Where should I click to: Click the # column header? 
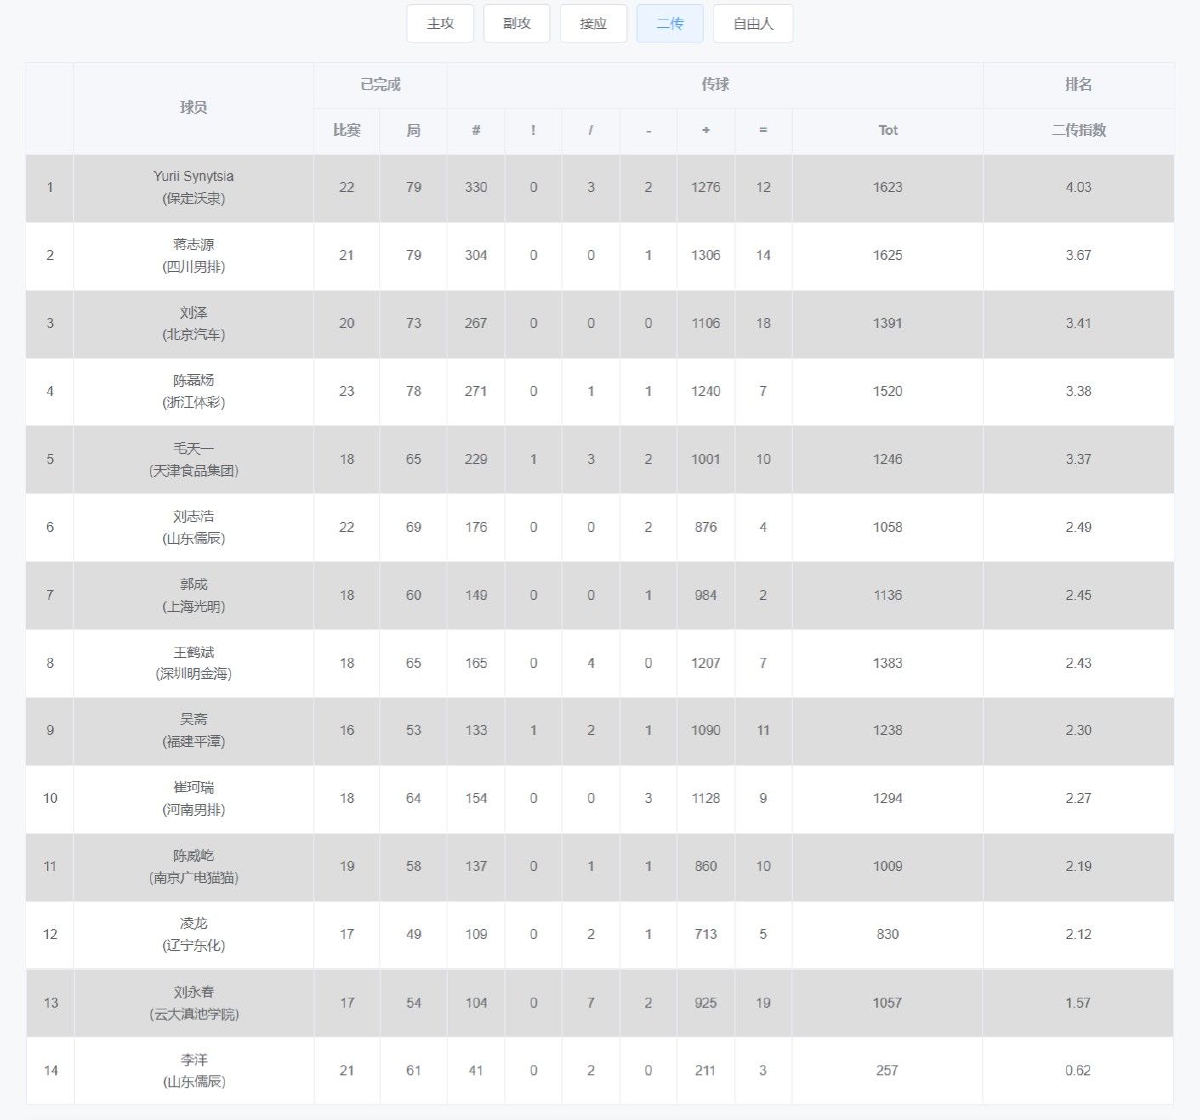(476, 130)
